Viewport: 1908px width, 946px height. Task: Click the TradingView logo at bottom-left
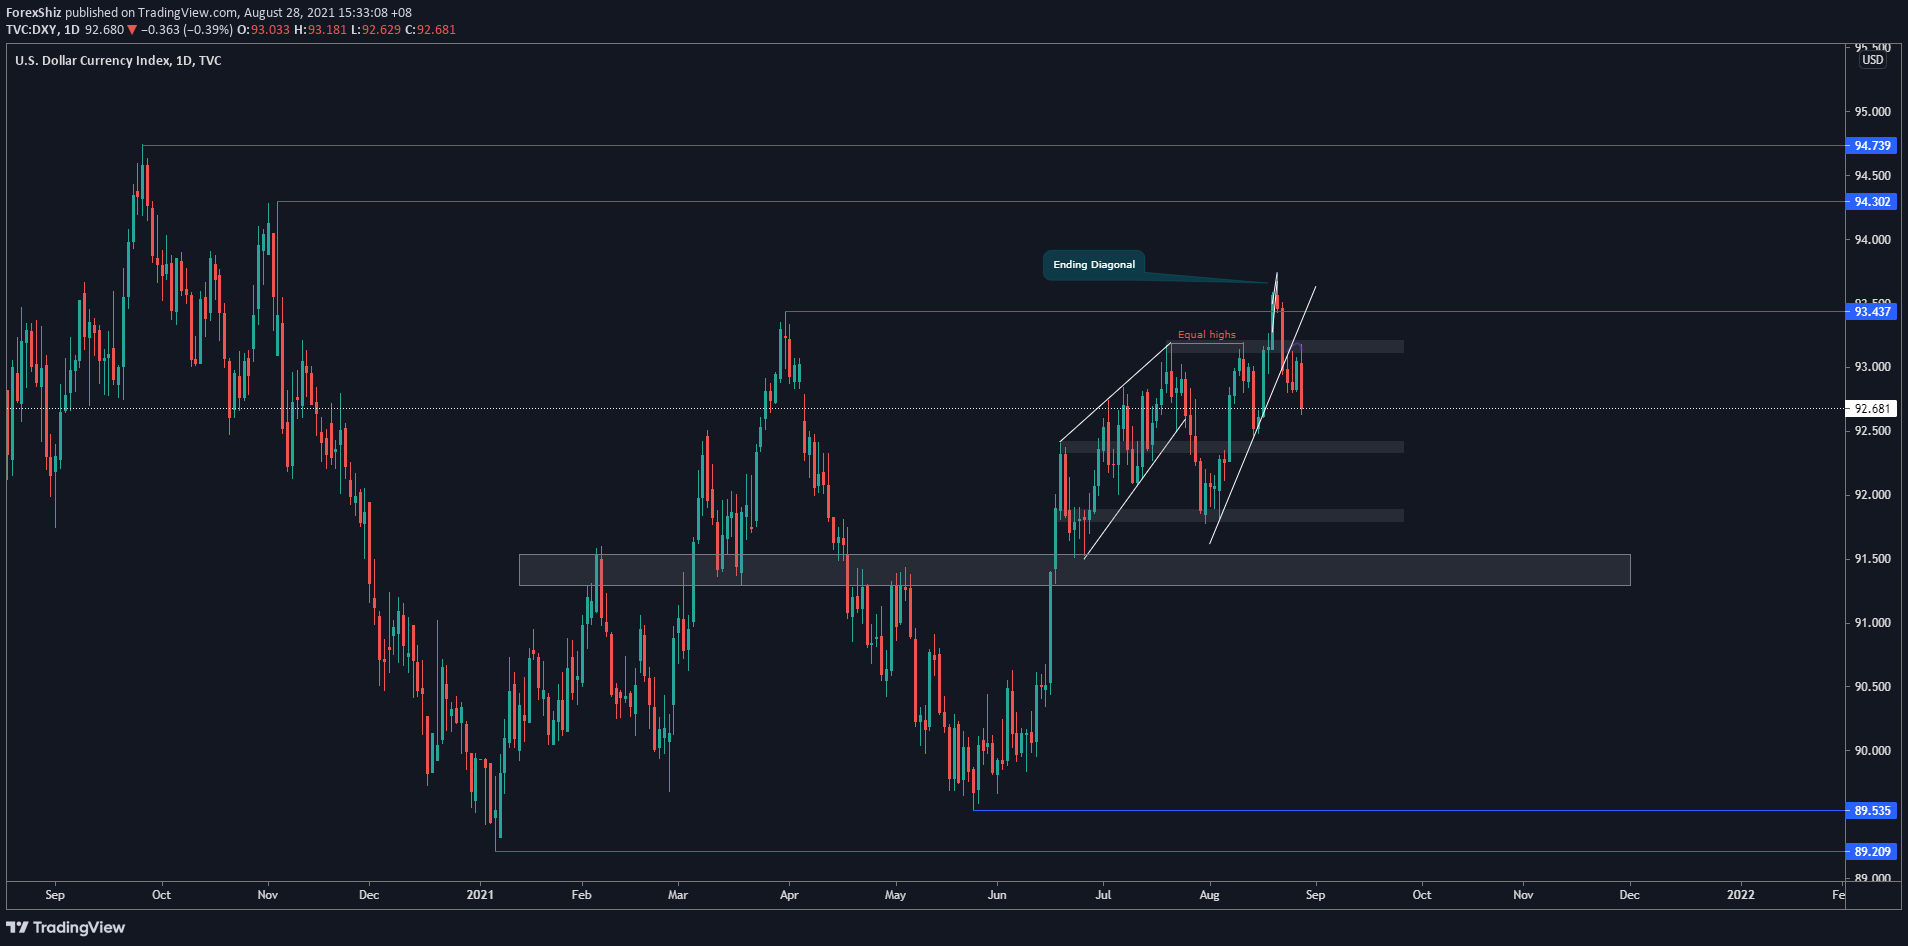click(x=66, y=927)
